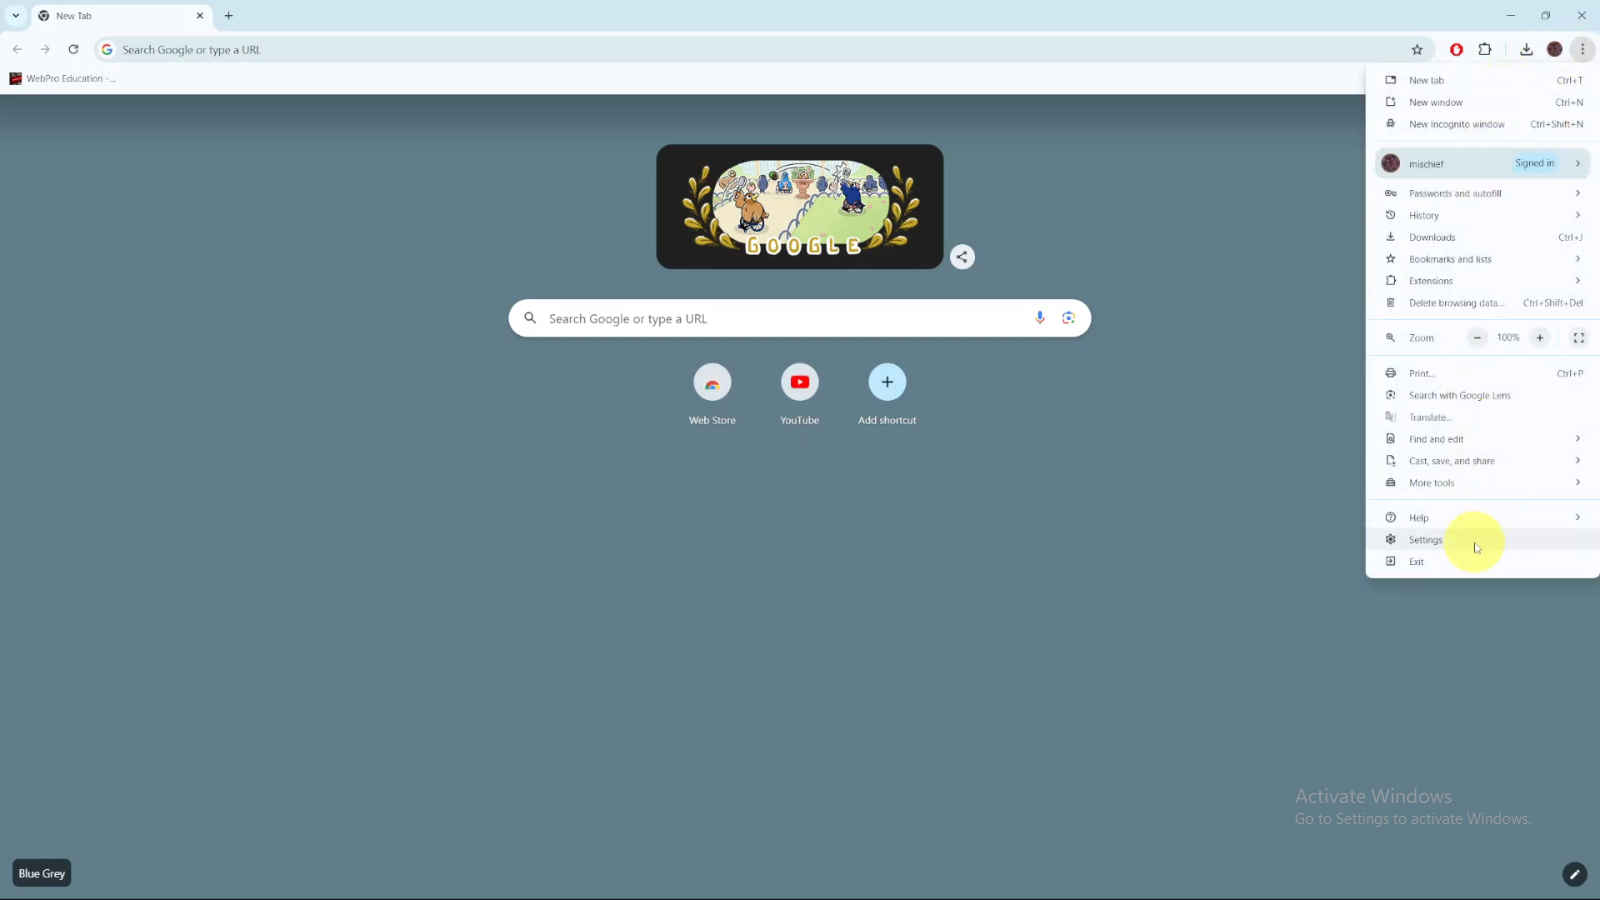
Task: Expand More tools submenu
Action: point(1483,483)
